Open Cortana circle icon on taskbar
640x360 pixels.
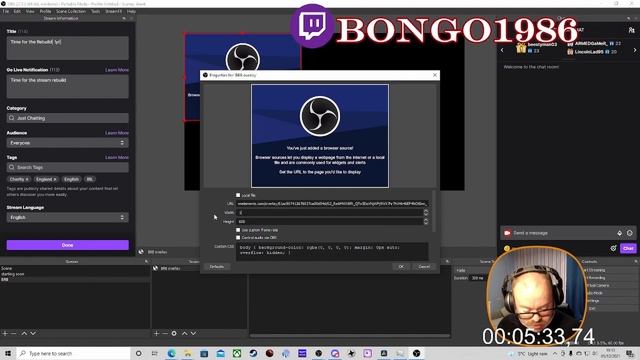138,353
